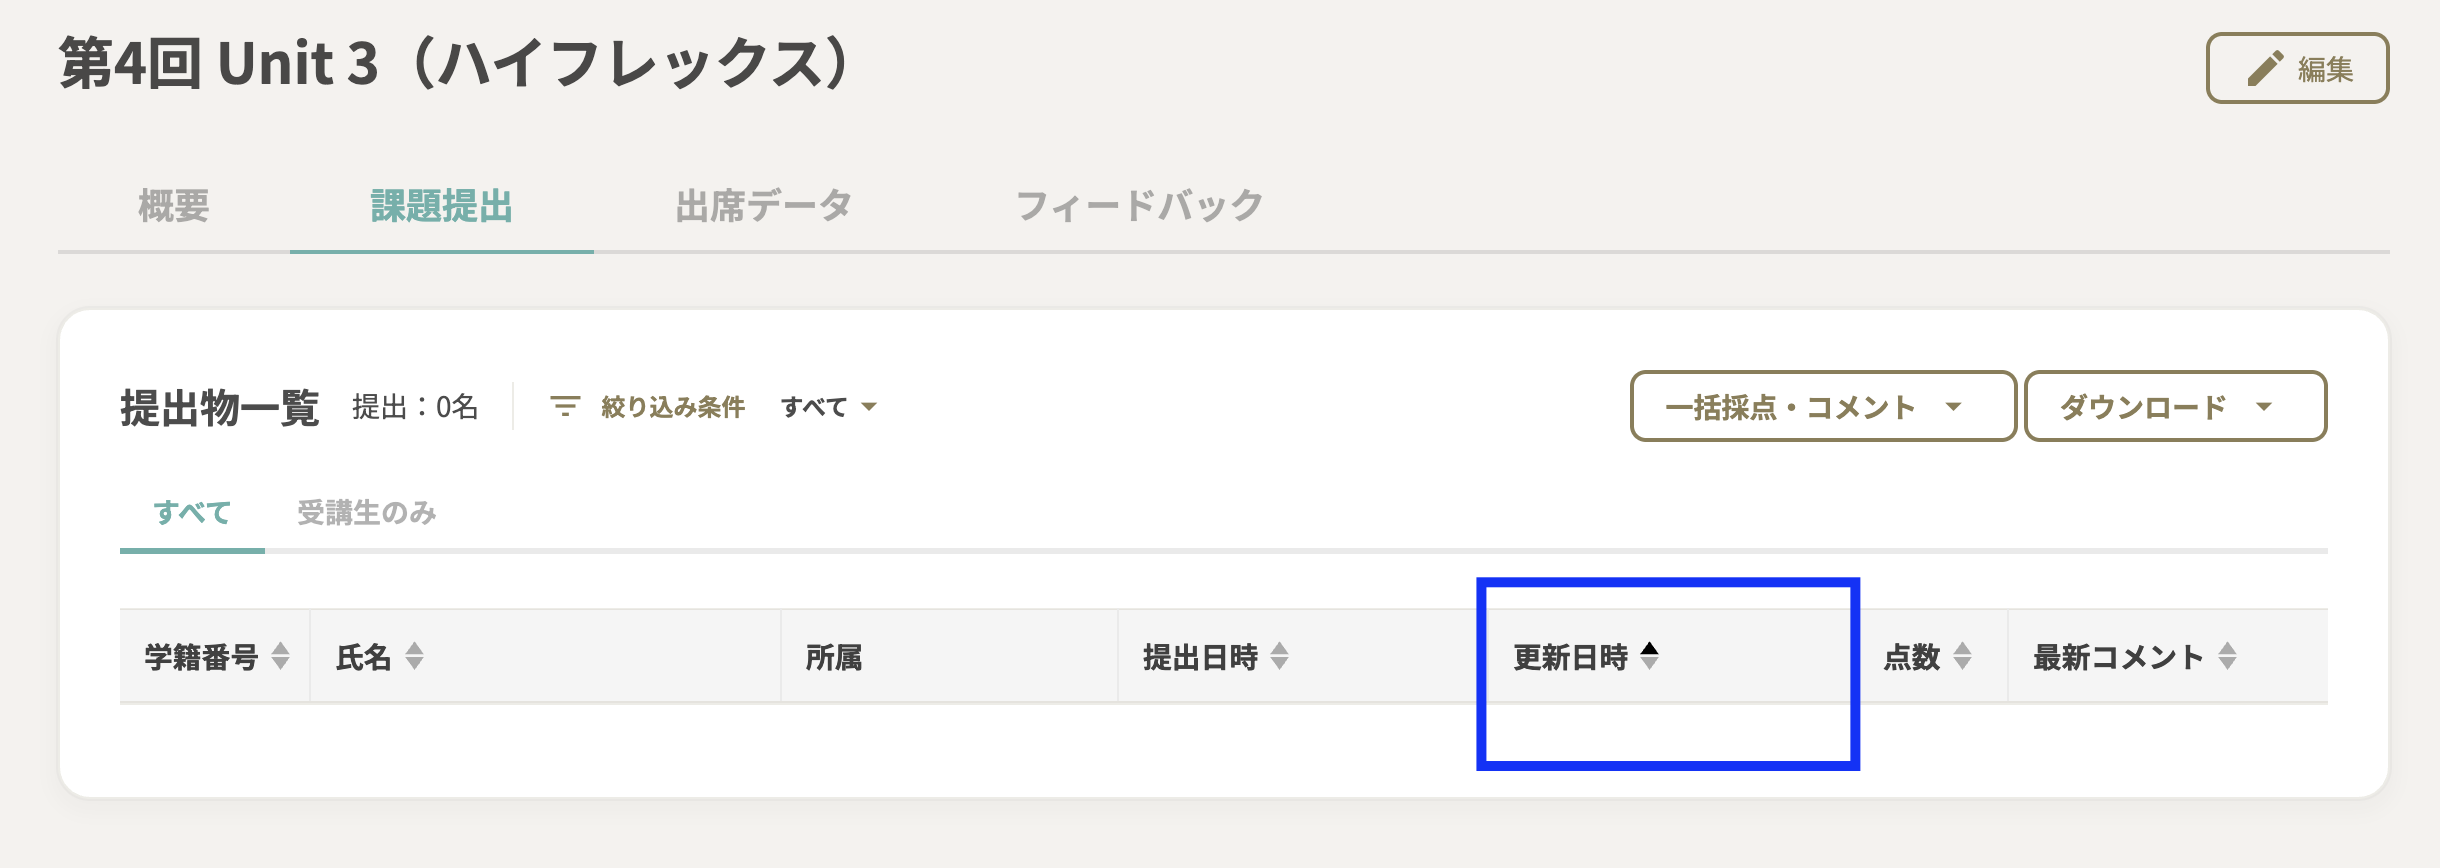2440x868 pixels.
Task: Click the 絞り込み条件 filter icon
Action: (565, 406)
